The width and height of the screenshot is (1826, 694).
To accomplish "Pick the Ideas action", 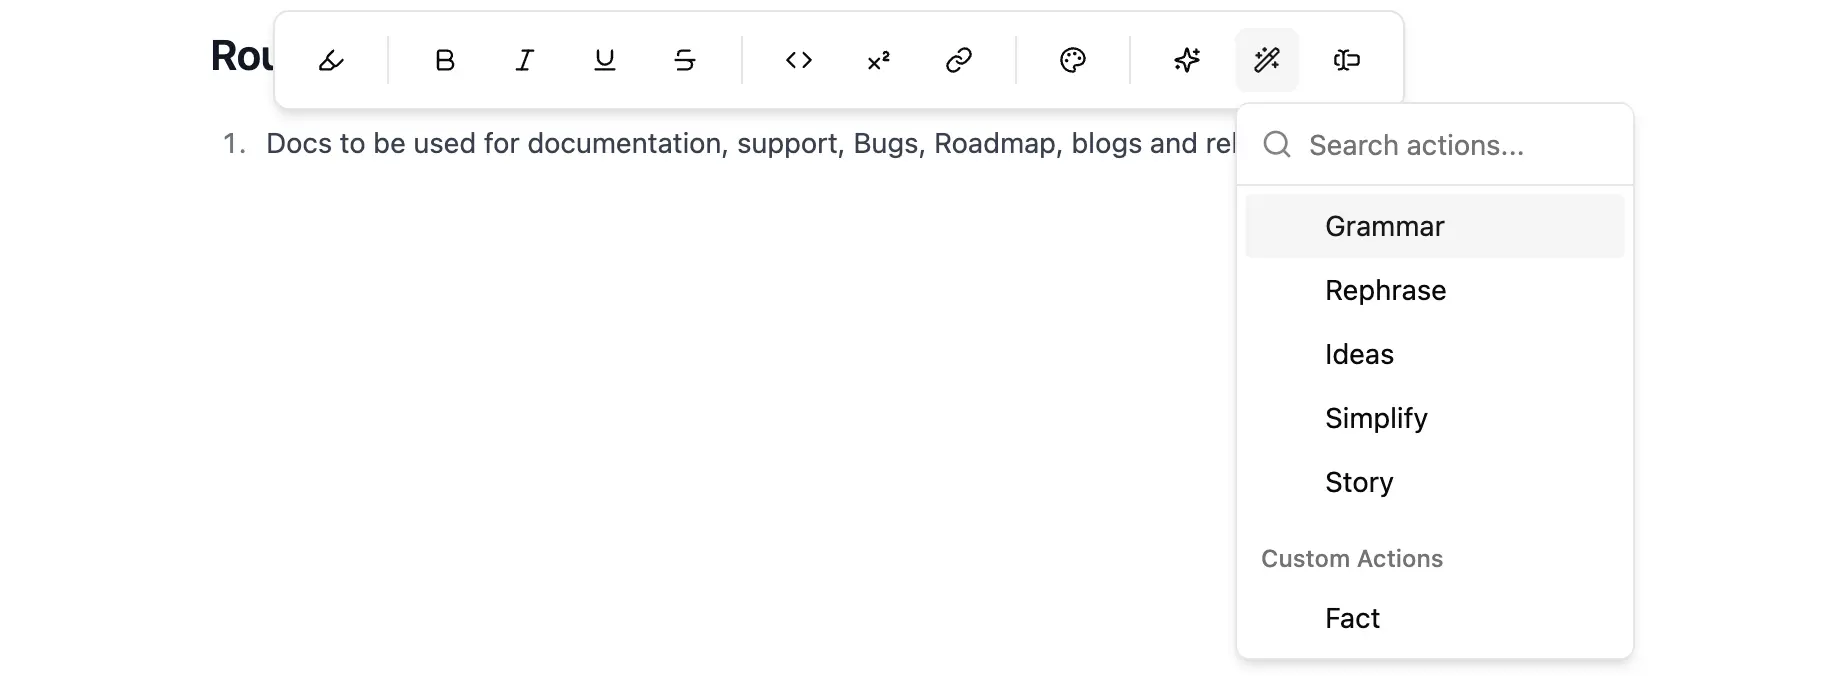I will [1359, 355].
